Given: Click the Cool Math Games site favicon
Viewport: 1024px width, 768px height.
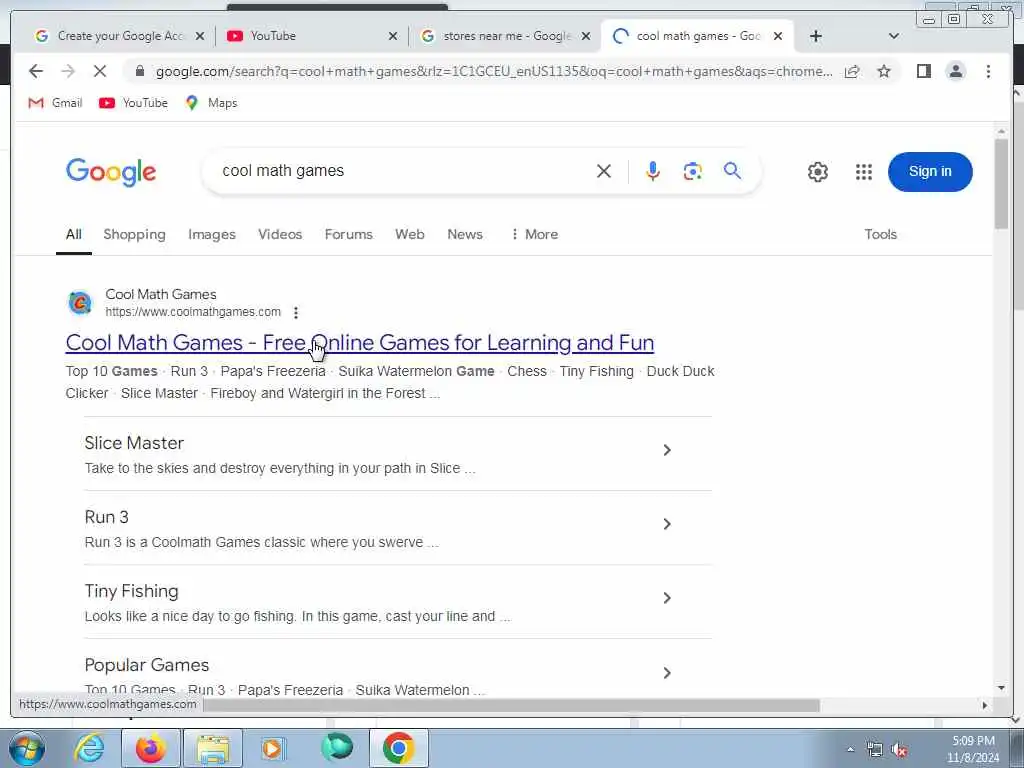Looking at the screenshot, I should point(80,303).
